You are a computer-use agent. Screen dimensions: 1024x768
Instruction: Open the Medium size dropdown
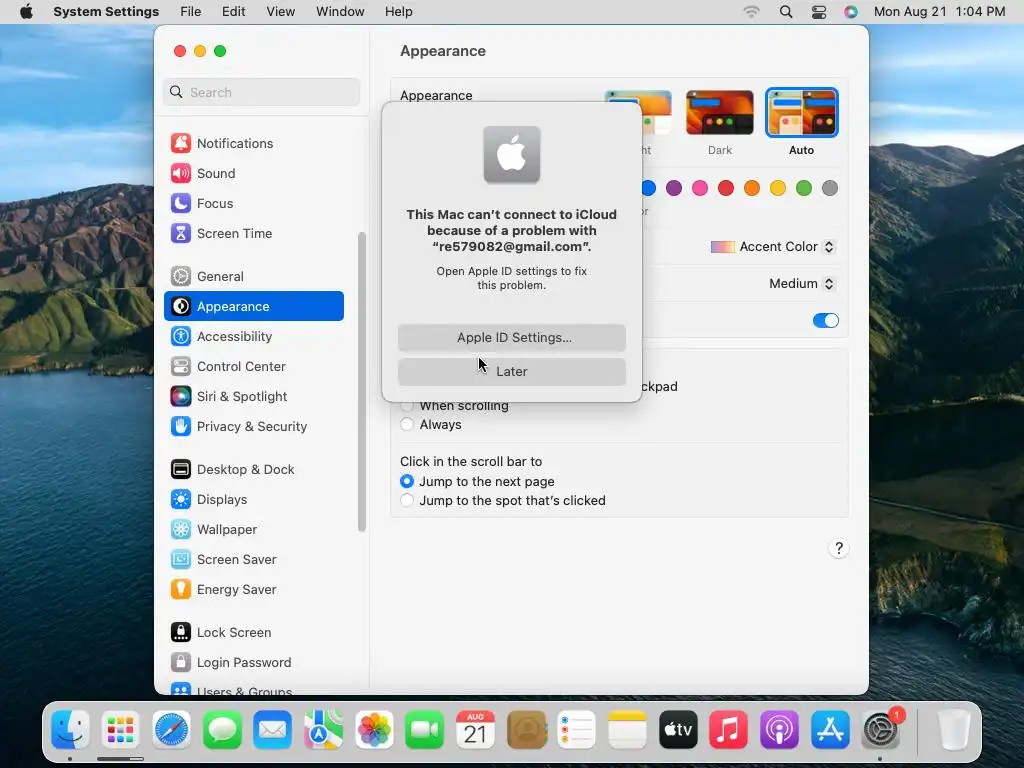pyautogui.click(x=801, y=283)
